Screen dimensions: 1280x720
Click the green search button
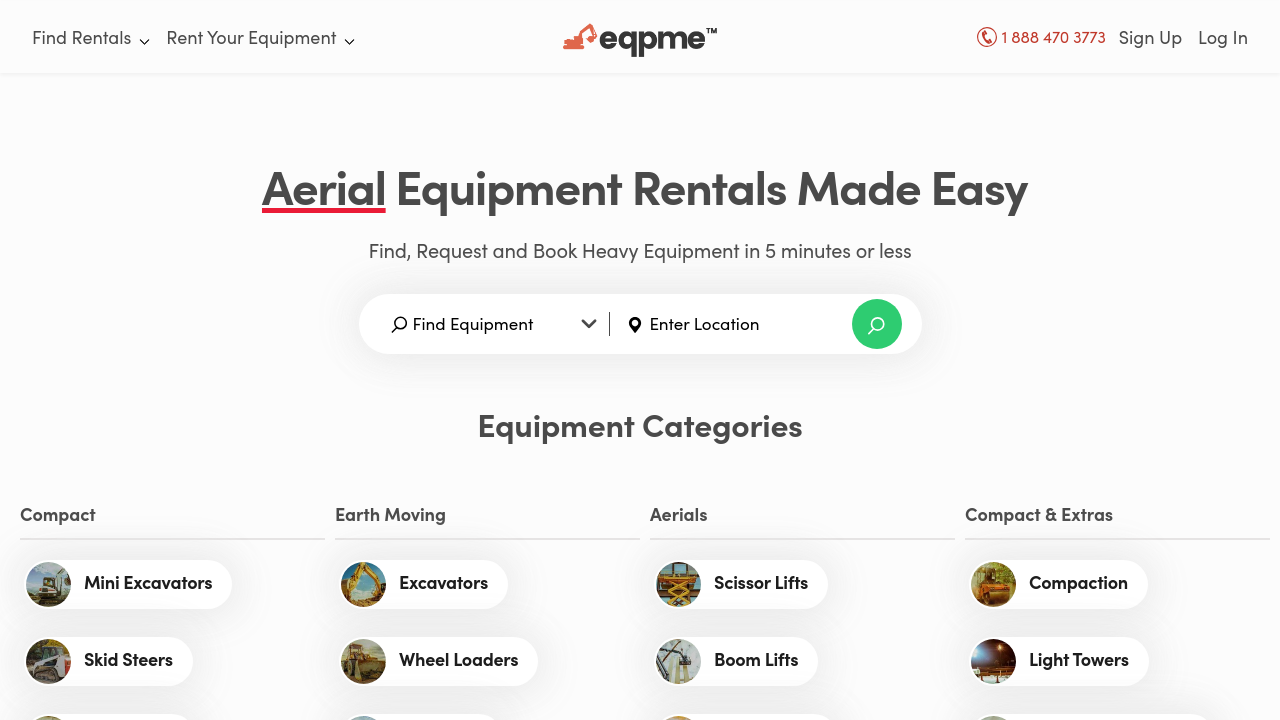[876, 324]
